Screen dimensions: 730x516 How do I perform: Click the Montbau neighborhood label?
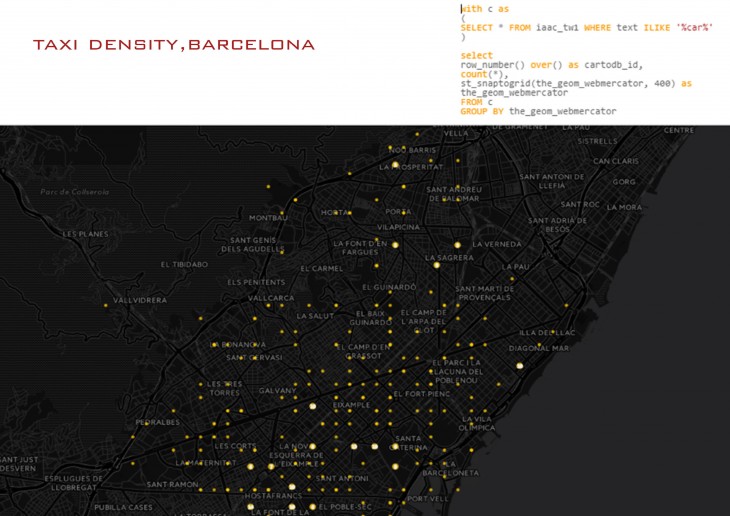[268, 217]
